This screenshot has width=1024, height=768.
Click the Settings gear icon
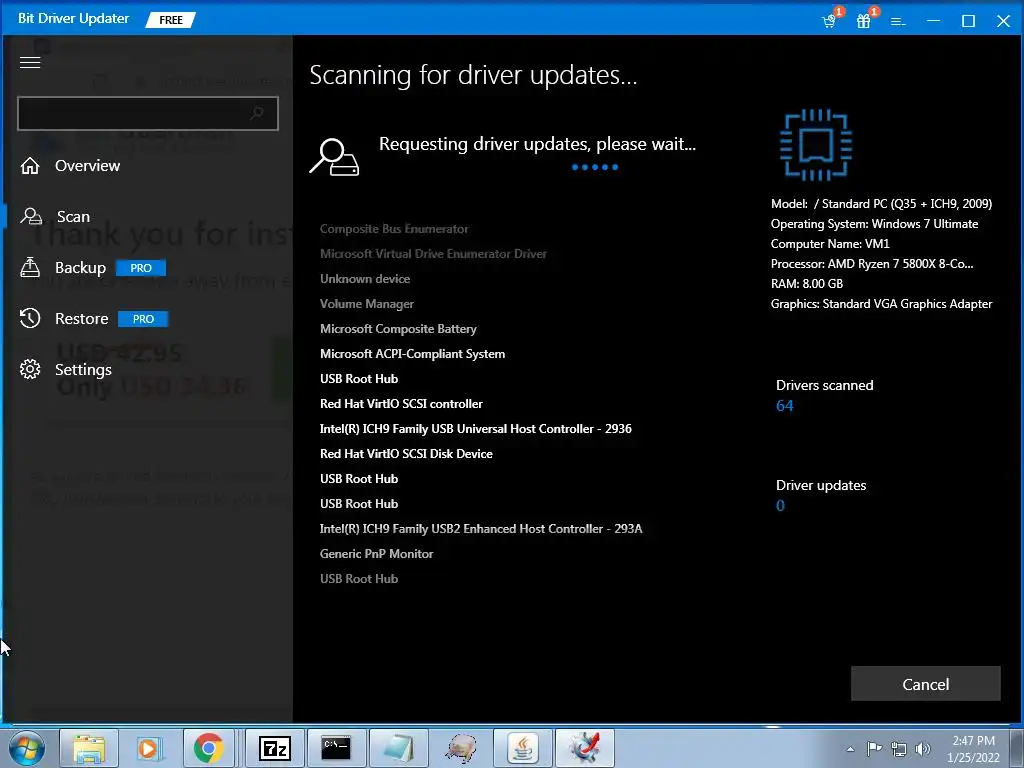[30, 369]
